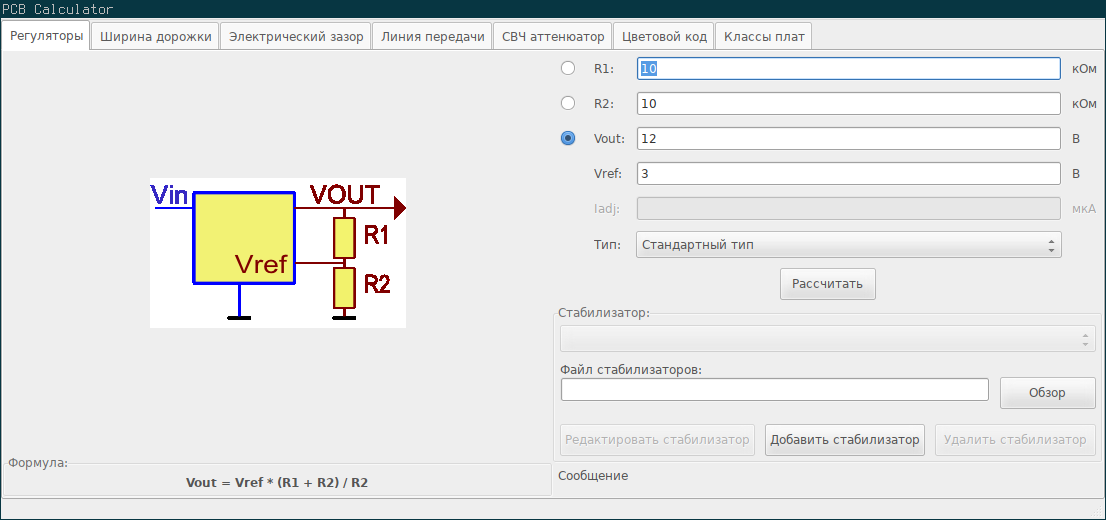
Task: Click into the R1 value field
Action: click(x=848, y=69)
